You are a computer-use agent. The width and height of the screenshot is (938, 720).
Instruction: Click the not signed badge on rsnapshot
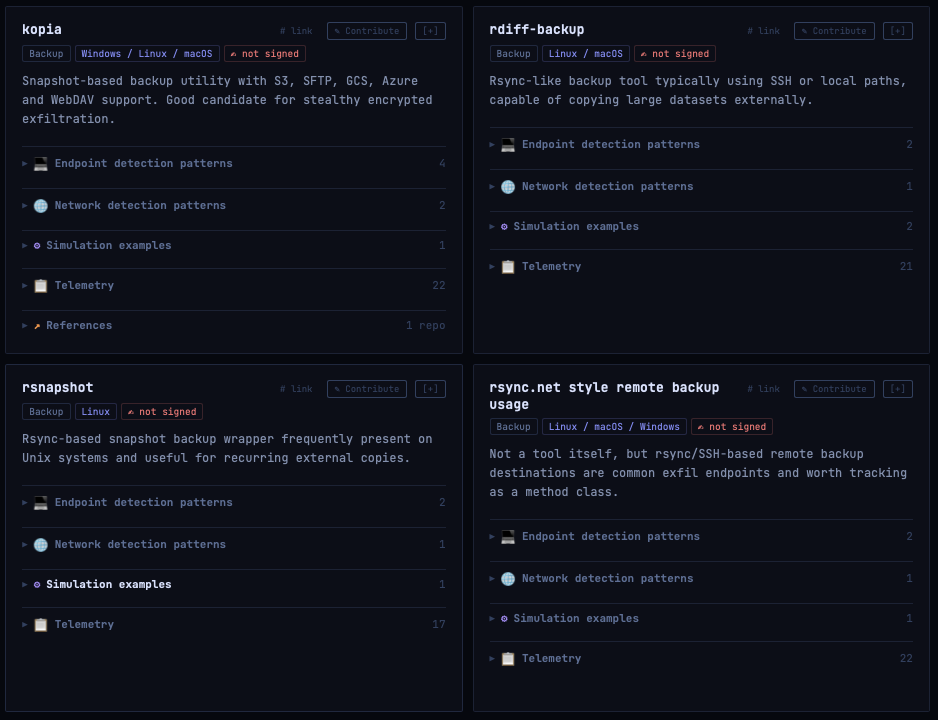click(161, 412)
